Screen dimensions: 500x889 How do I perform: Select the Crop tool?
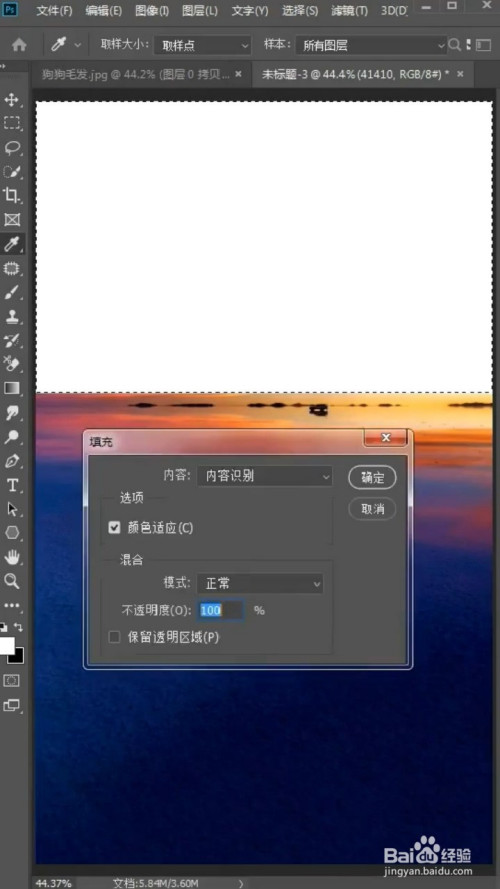tap(11, 196)
